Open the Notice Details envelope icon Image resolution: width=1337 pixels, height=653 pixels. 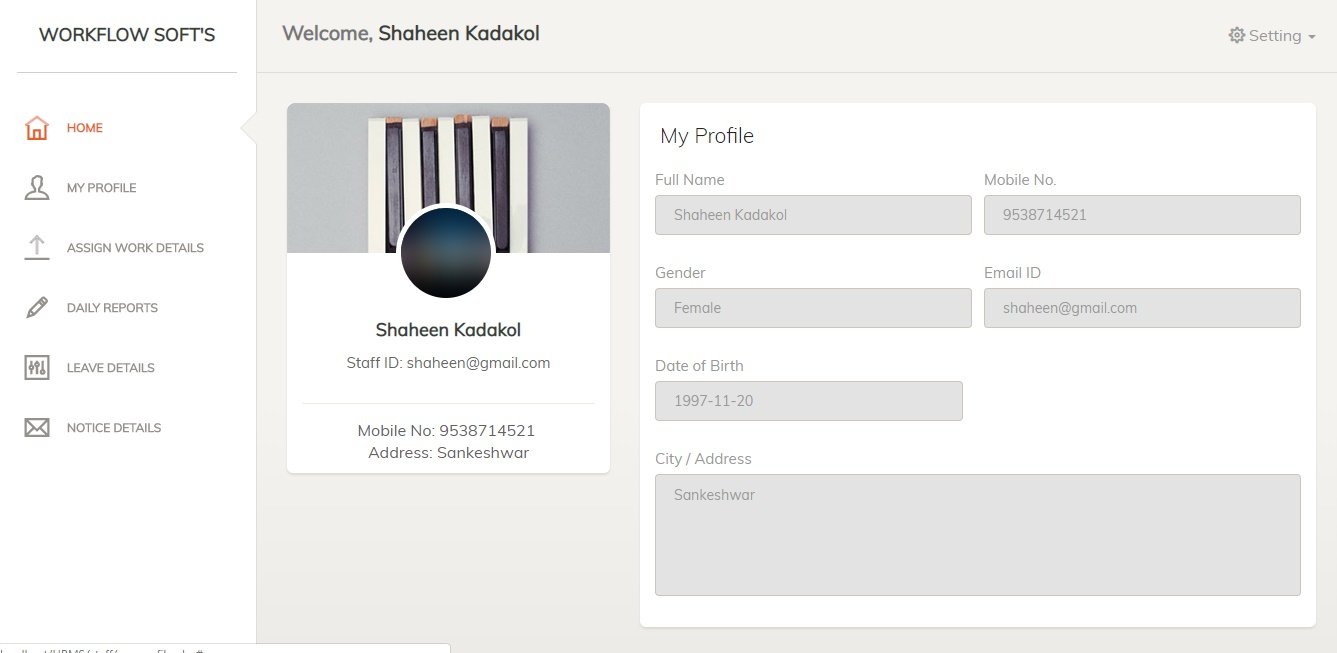(37, 428)
